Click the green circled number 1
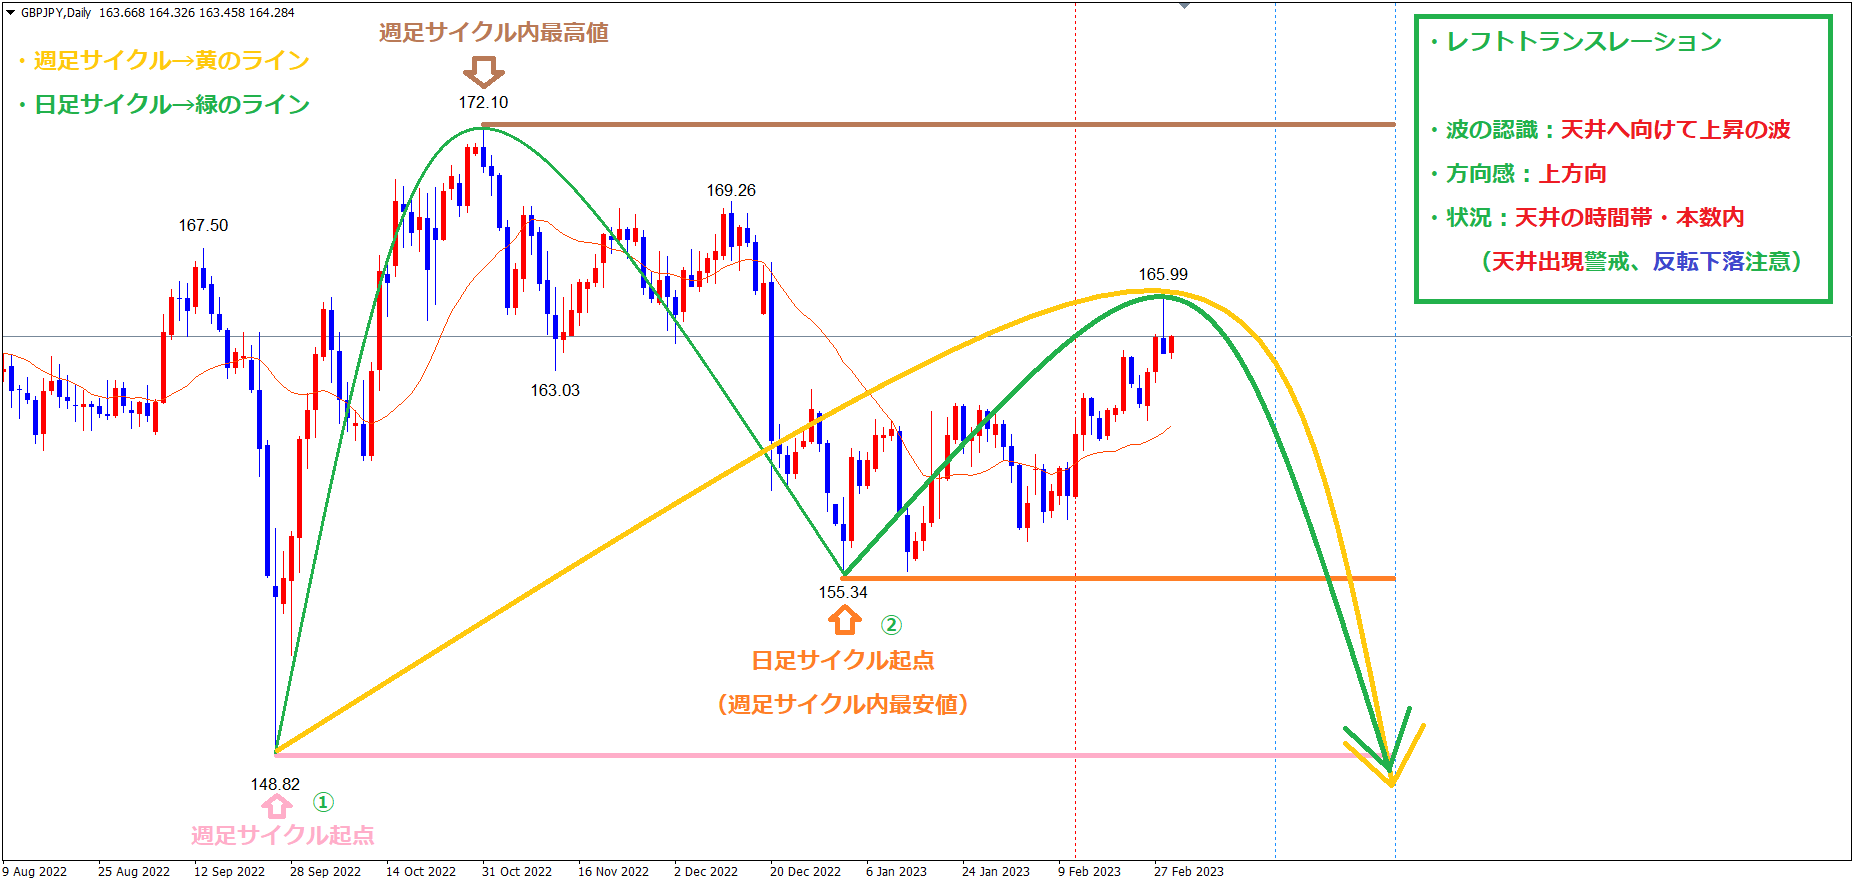This screenshot has width=1852, height=882. click(323, 802)
